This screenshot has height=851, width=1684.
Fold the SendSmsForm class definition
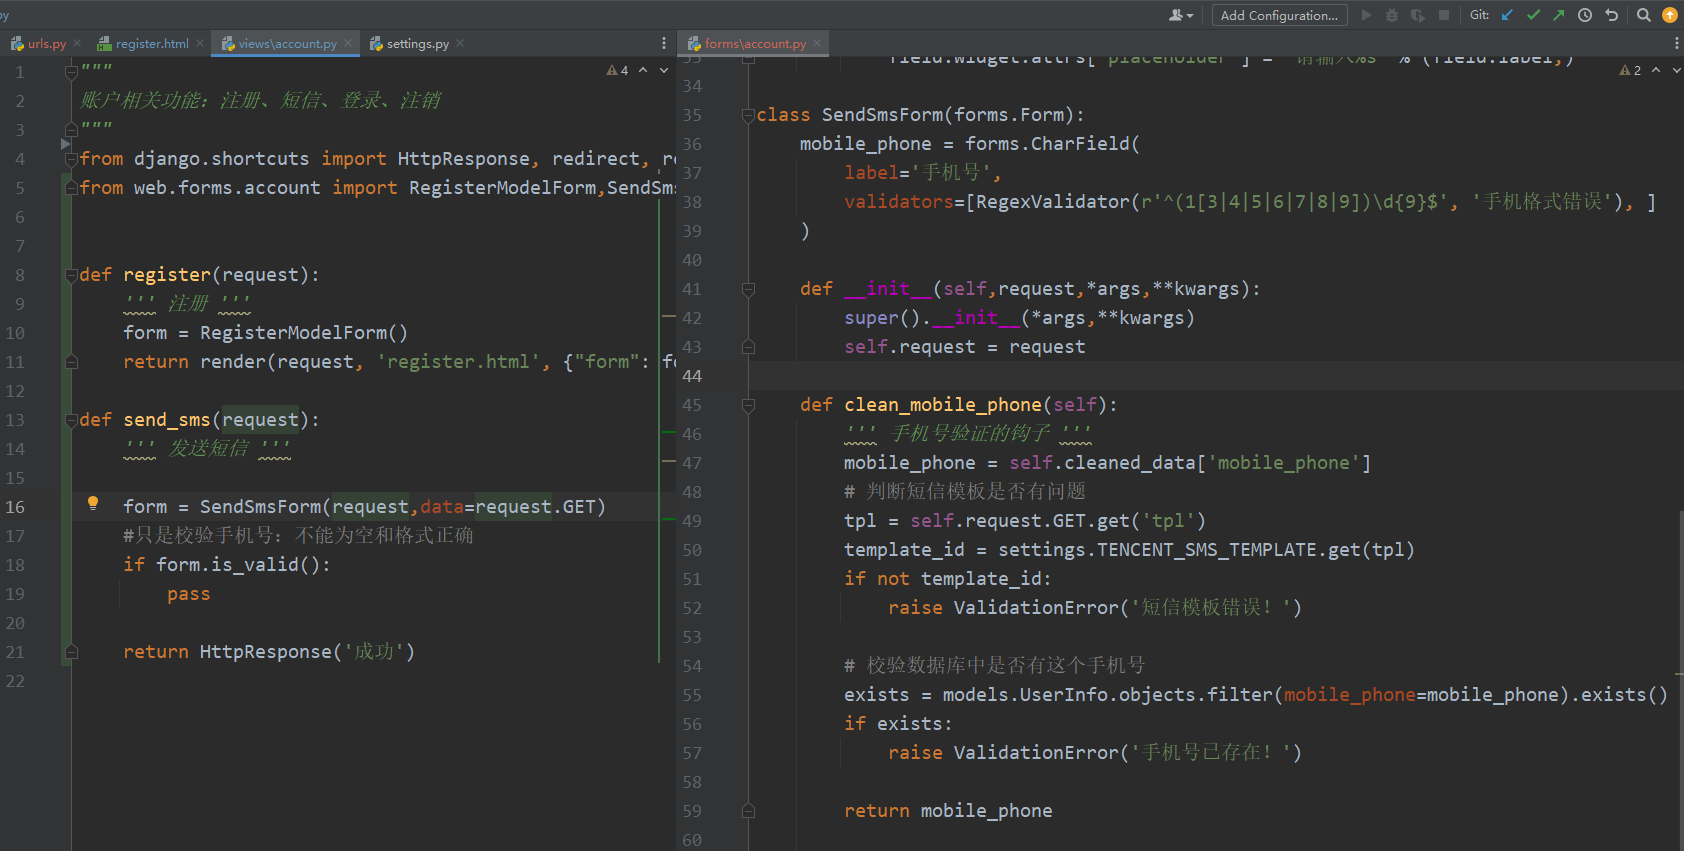coord(748,115)
